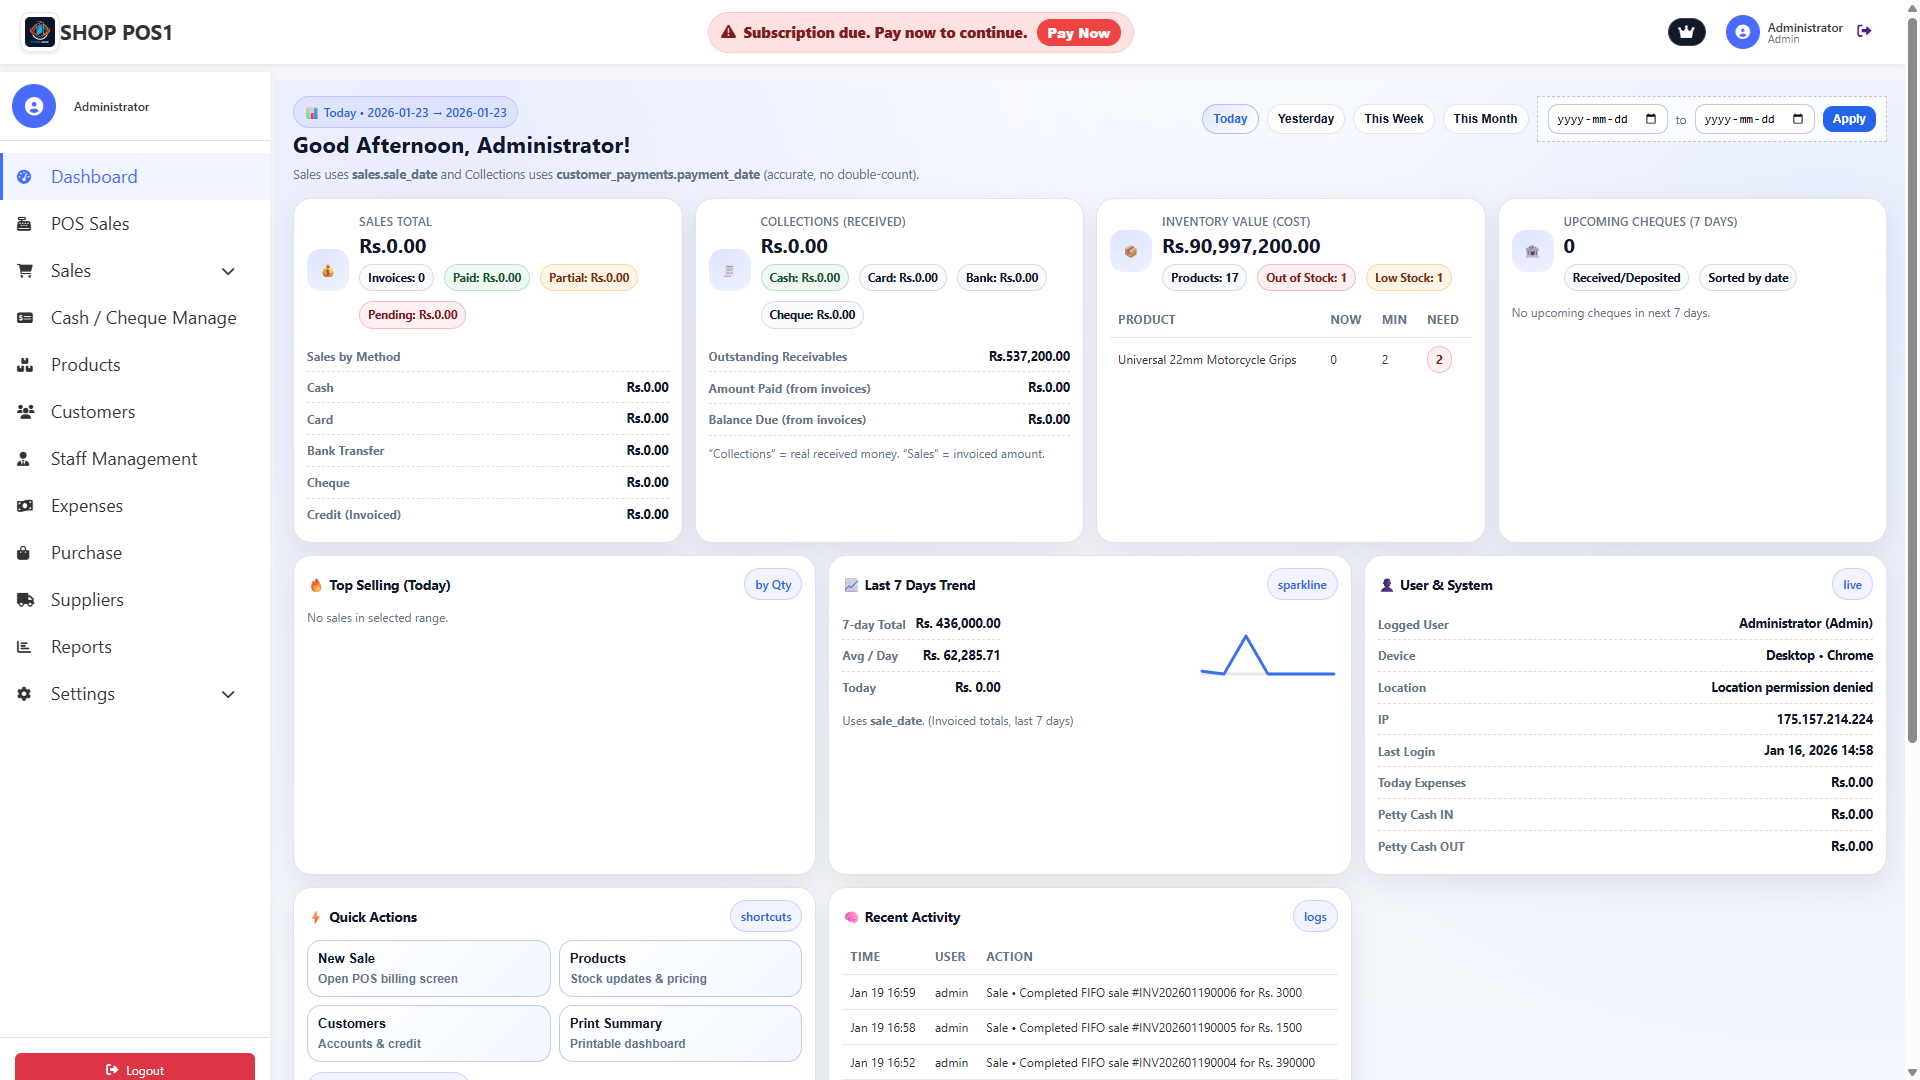Image resolution: width=1920 pixels, height=1080 pixels.
Task: Open POS Sales from sidebar
Action: [x=90, y=224]
